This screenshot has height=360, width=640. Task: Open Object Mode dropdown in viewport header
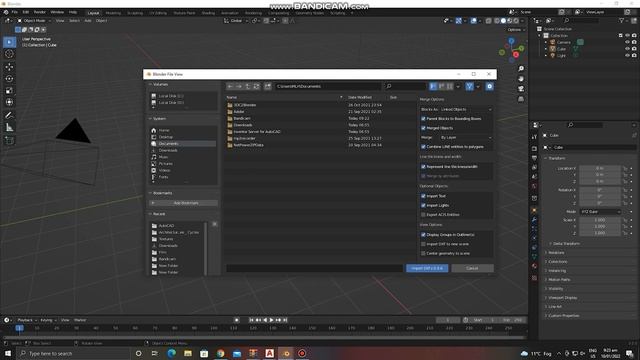pyautogui.click(x=34, y=20)
